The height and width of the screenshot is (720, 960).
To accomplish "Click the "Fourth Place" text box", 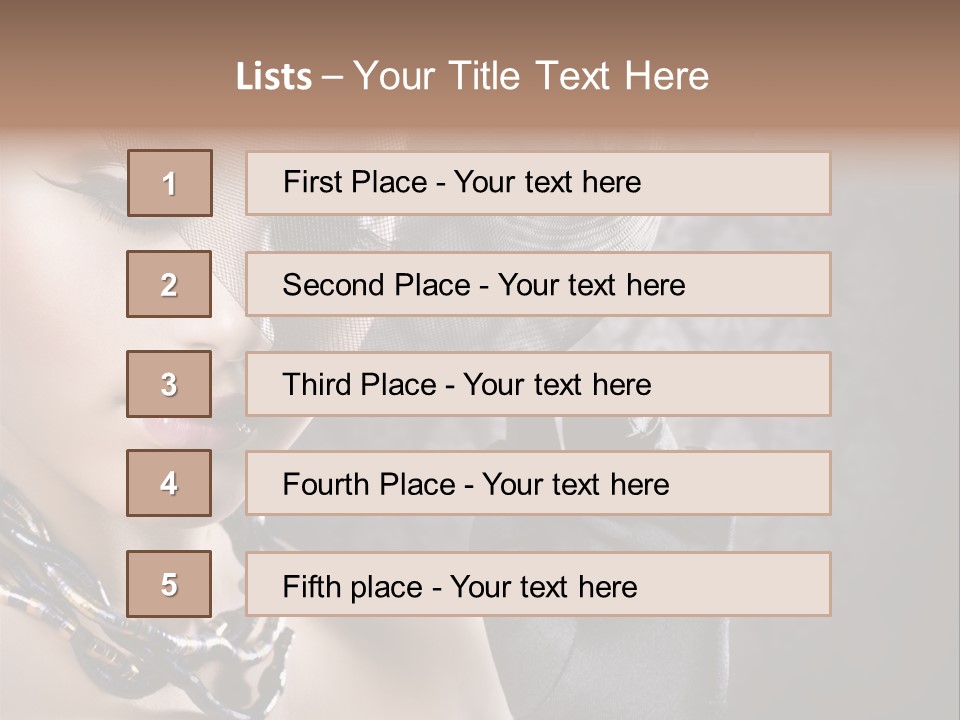I will [538, 484].
